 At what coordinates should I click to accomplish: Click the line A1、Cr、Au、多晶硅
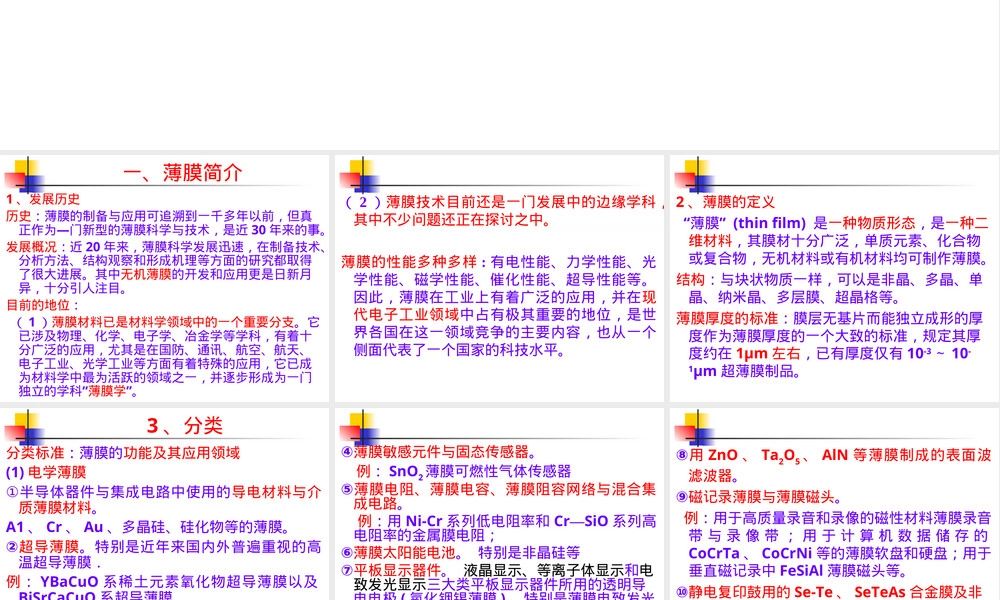150,527
